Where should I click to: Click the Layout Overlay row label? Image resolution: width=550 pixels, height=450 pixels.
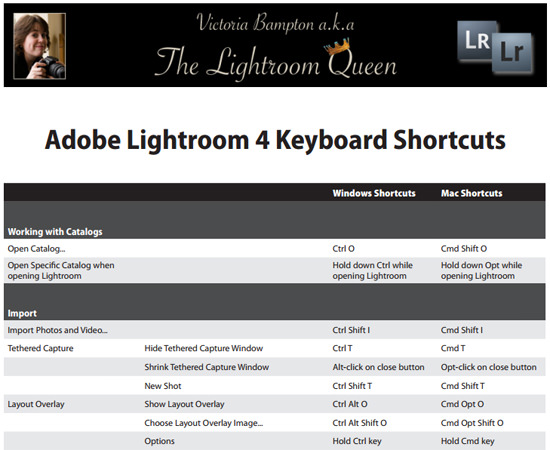[36, 404]
